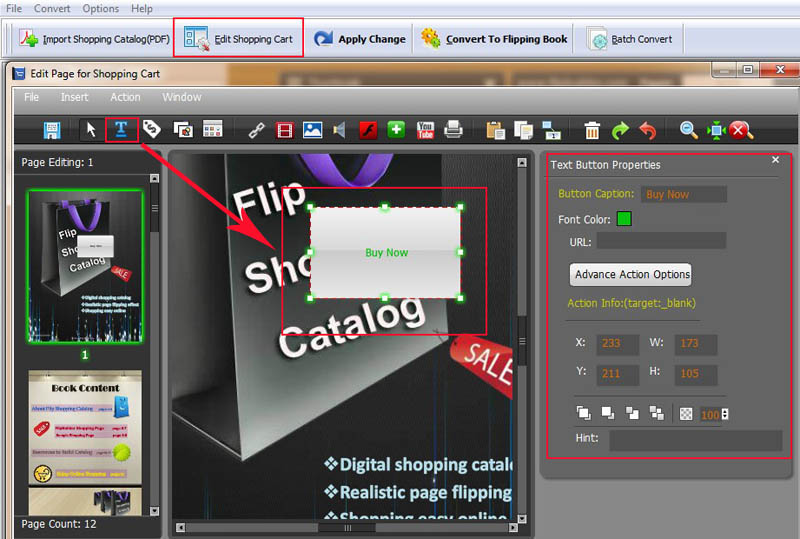The height and width of the screenshot is (539, 800).
Task: Click canvas horizontal scrollbar left arrow
Action: click(x=180, y=527)
